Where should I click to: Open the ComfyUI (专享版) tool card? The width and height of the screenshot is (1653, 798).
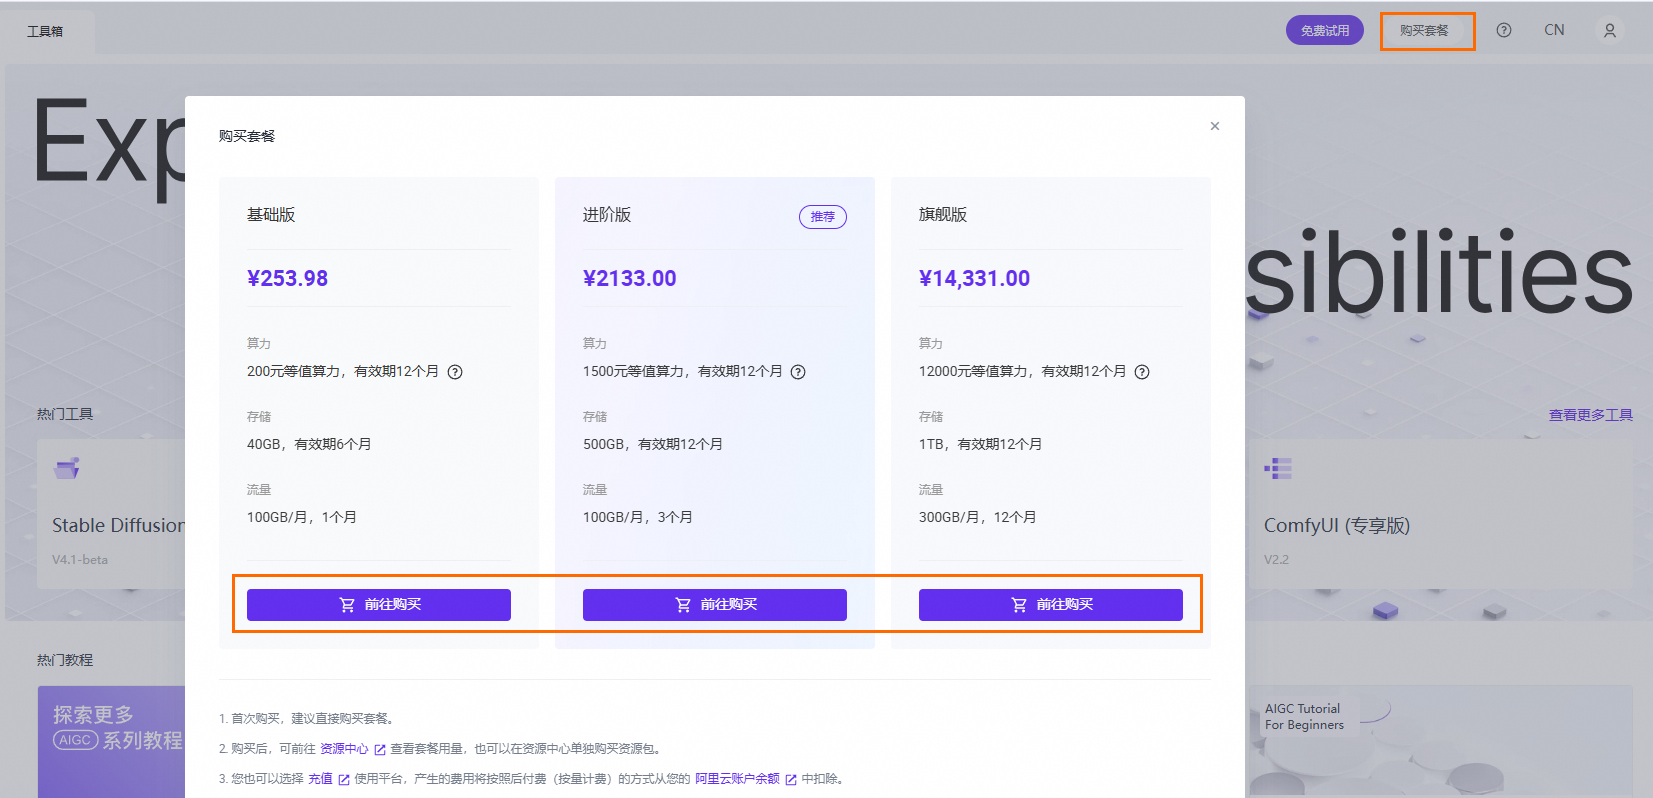click(1440, 514)
